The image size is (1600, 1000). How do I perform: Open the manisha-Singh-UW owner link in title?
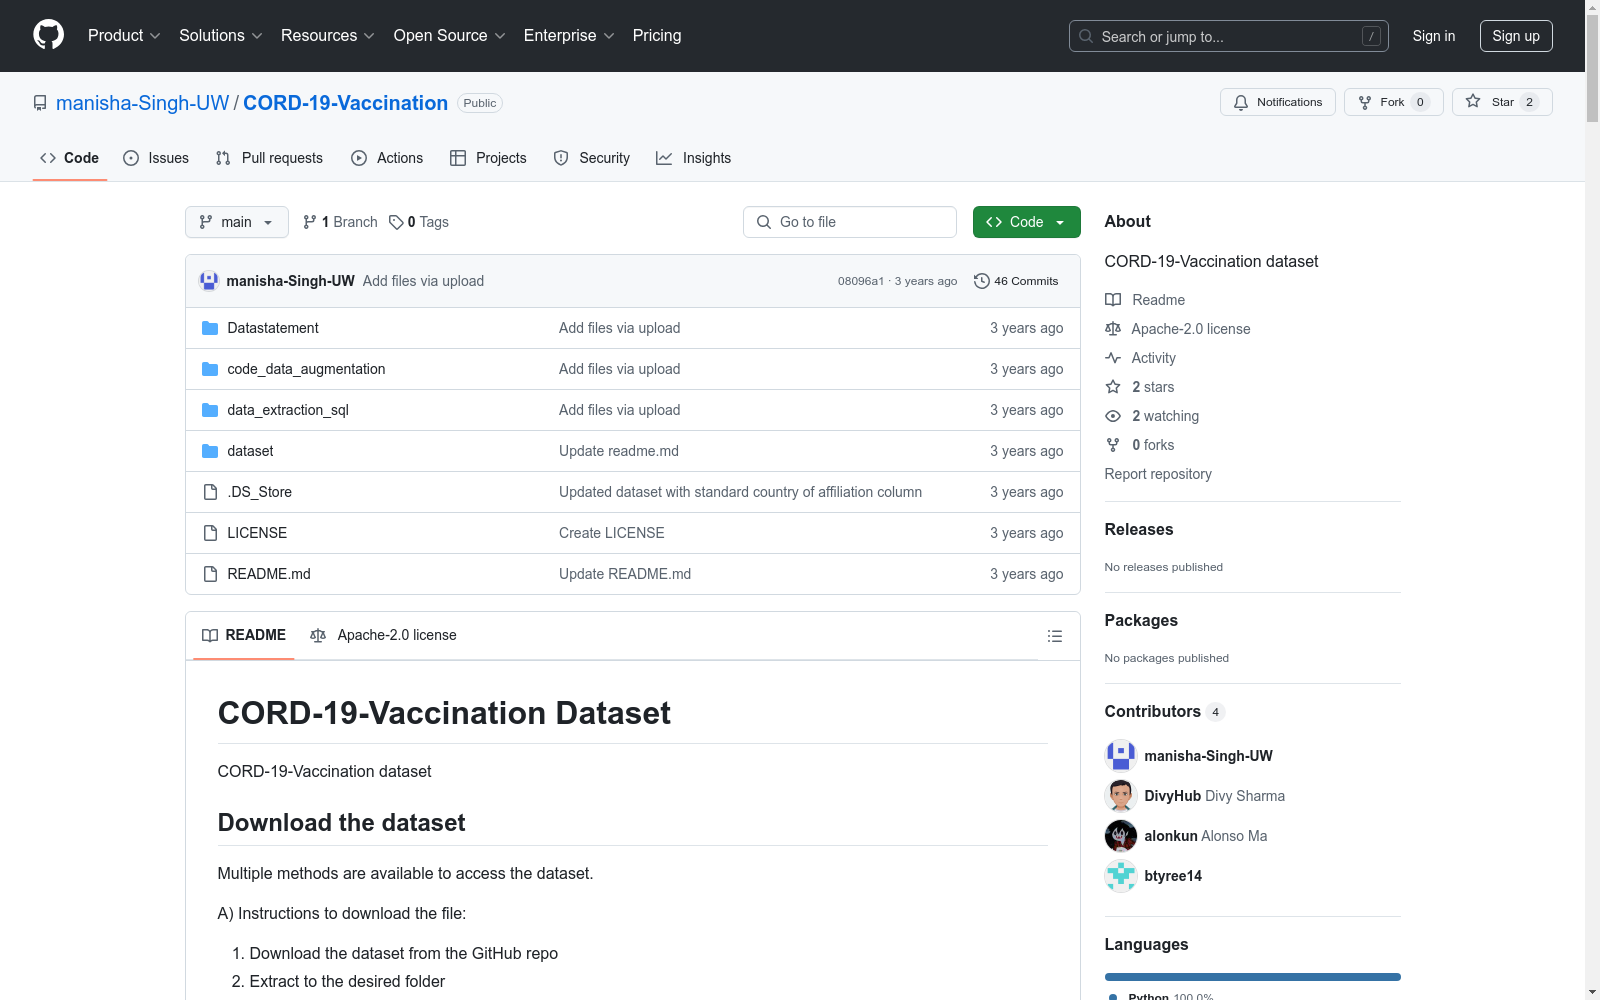[142, 103]
